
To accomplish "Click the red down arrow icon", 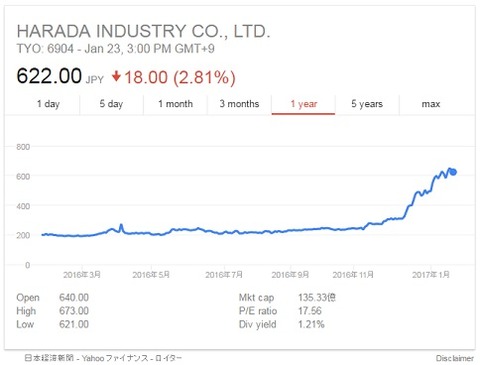I will (116, 76).
